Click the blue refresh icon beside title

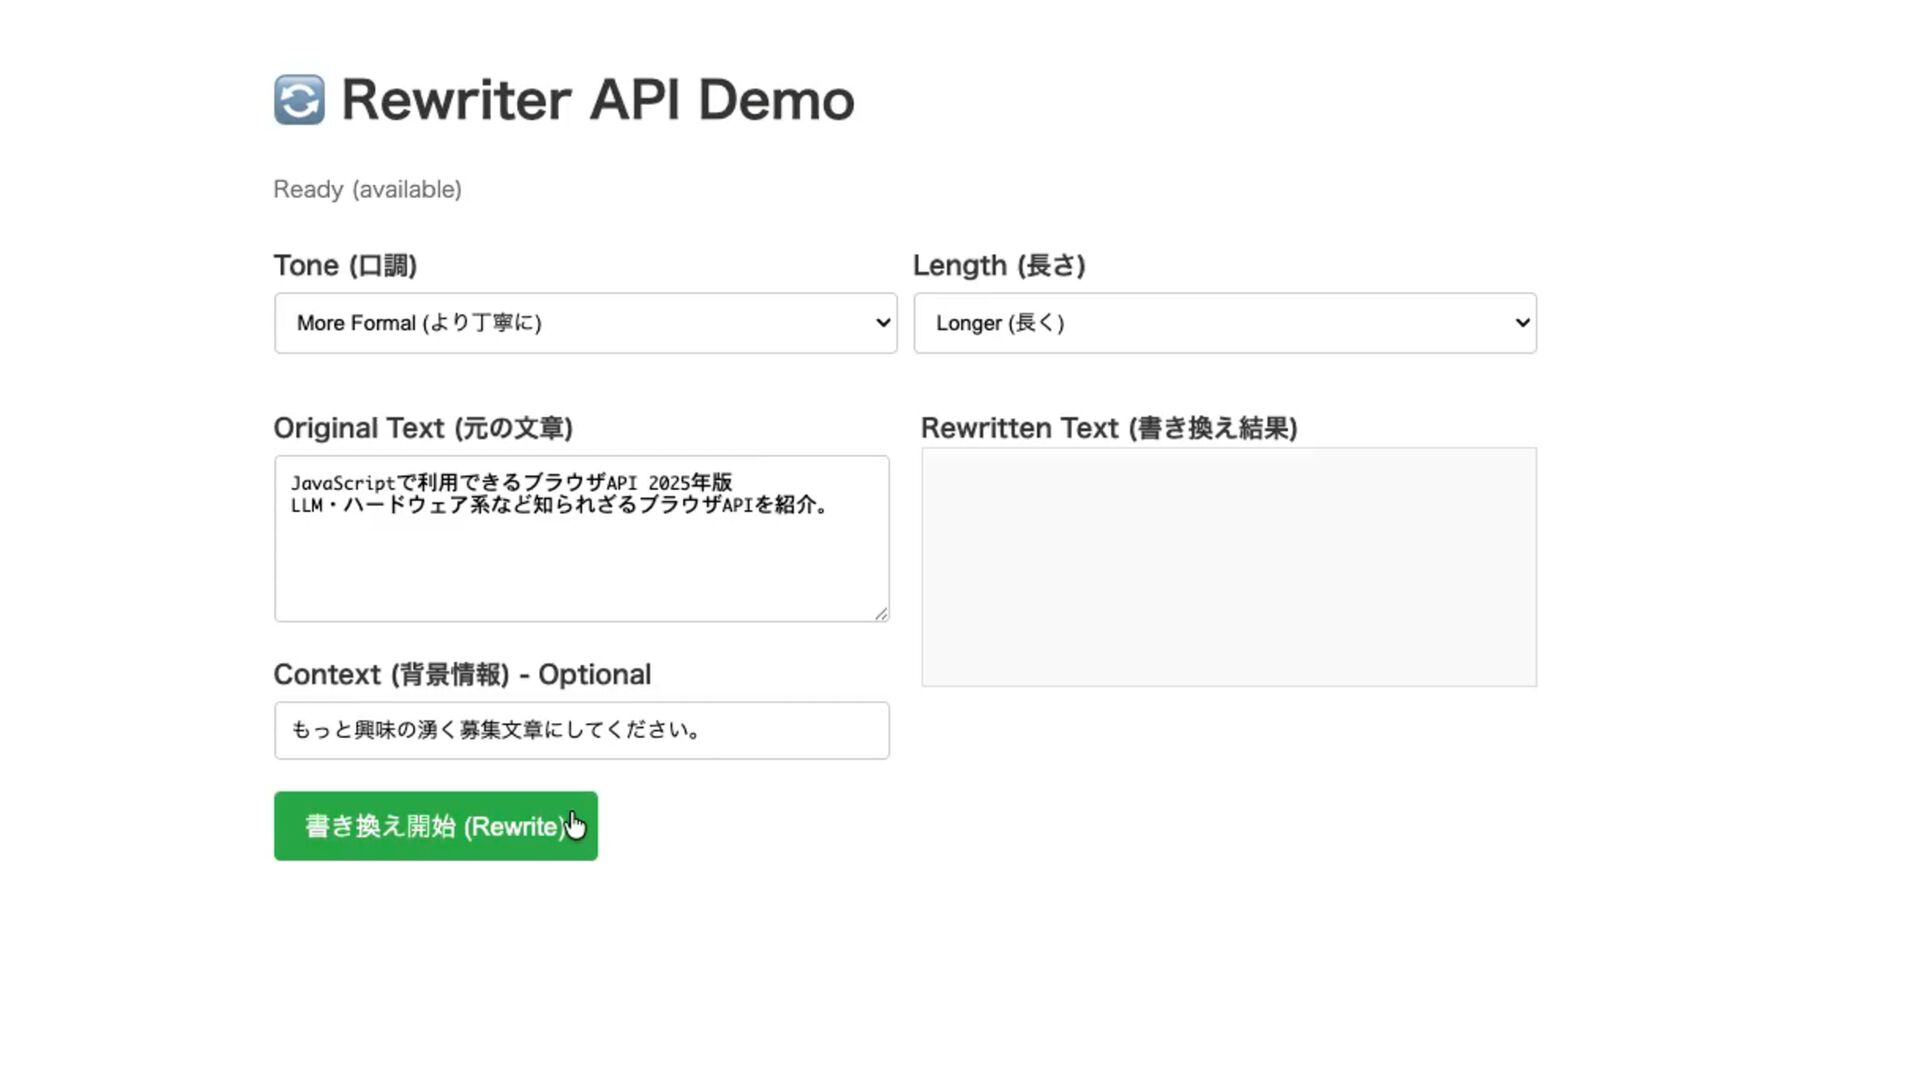(x=299, y=100)
